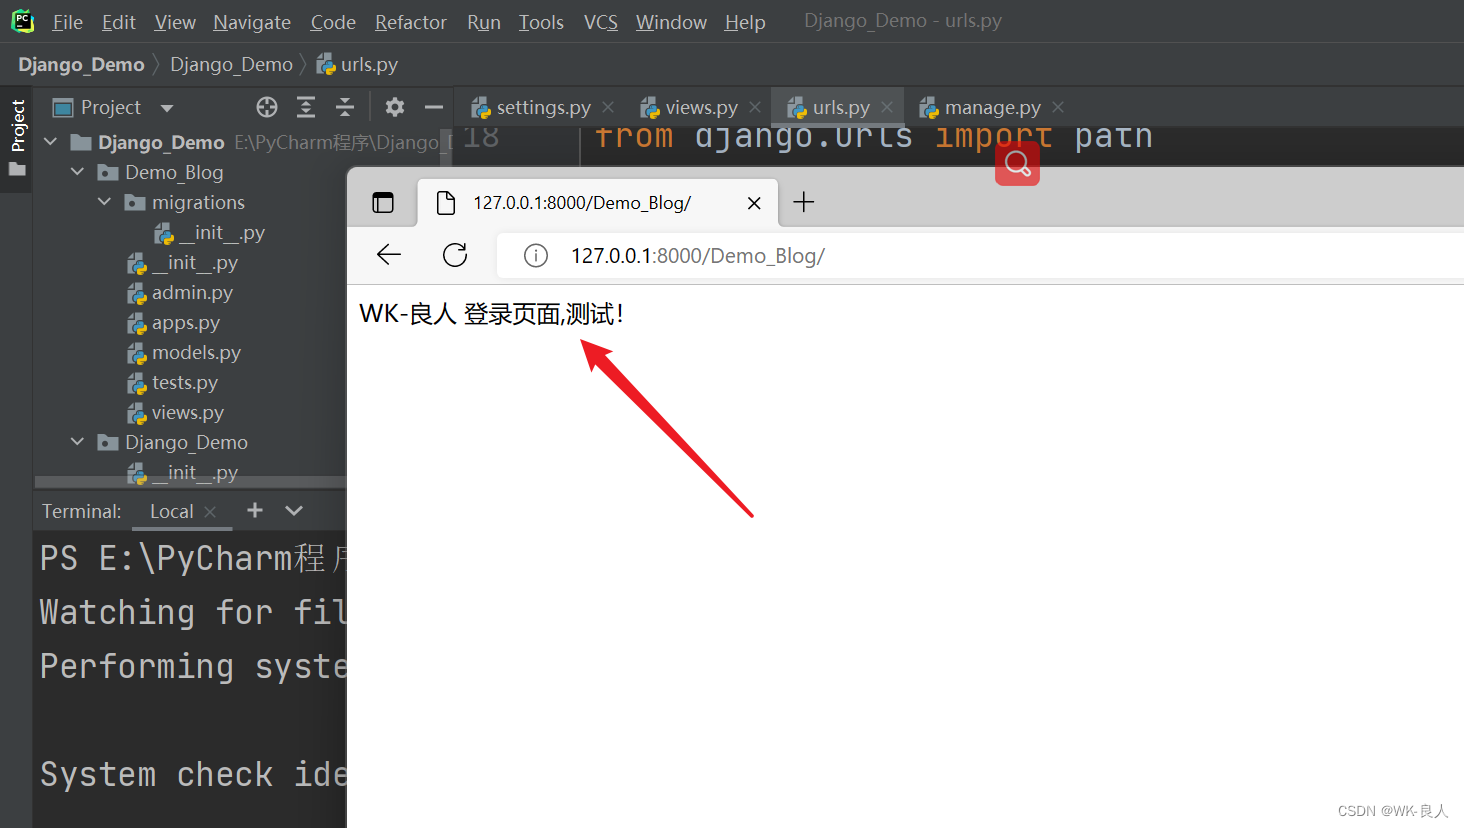Collapse the Django_Demo project root node
The height and width of the screenshot is (828, 1464).
pyautogui.click(x=51, y=142)
